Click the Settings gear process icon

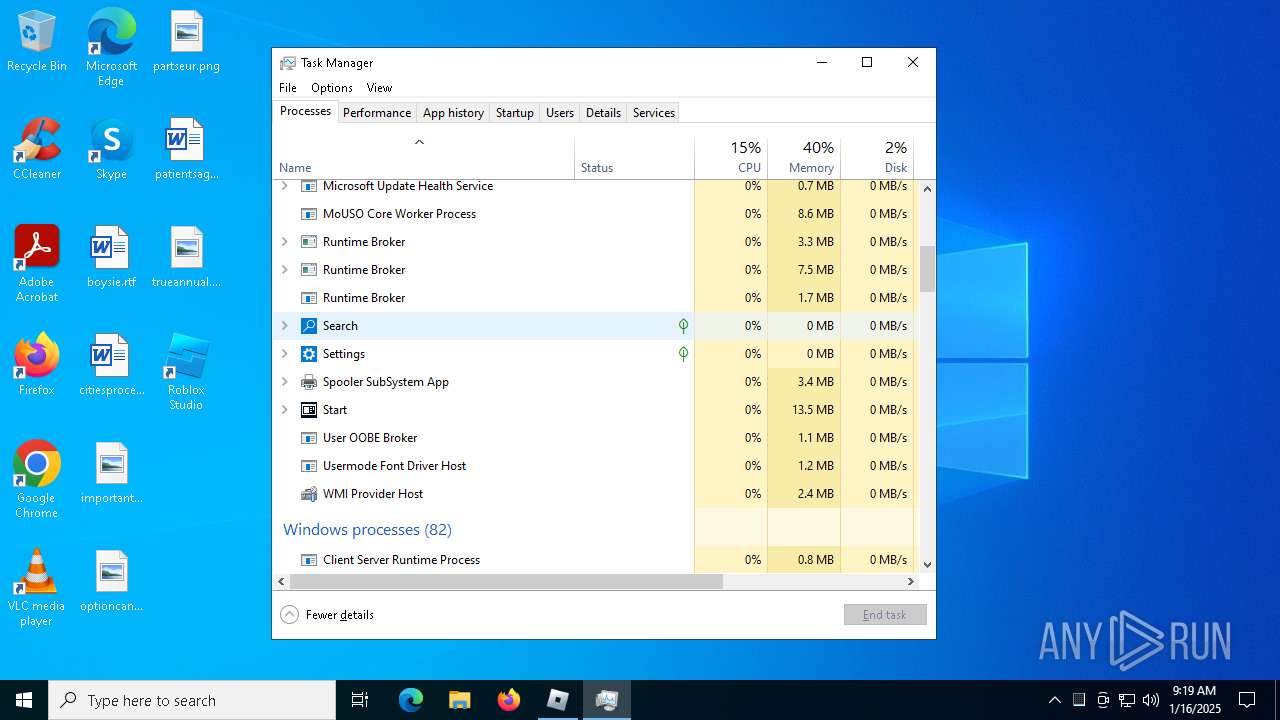pyautogui.click(x=309, y=354)
